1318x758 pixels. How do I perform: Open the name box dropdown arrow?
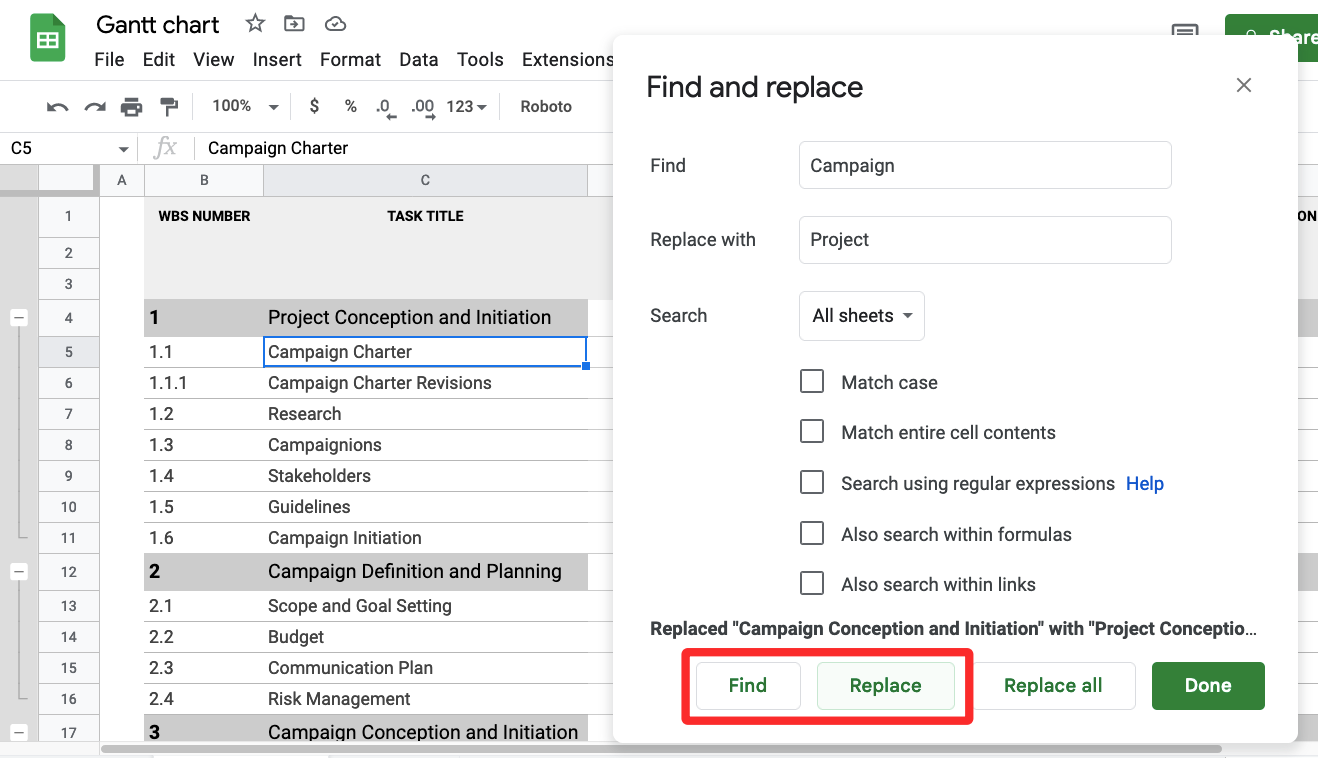click(x=124, y=149)
